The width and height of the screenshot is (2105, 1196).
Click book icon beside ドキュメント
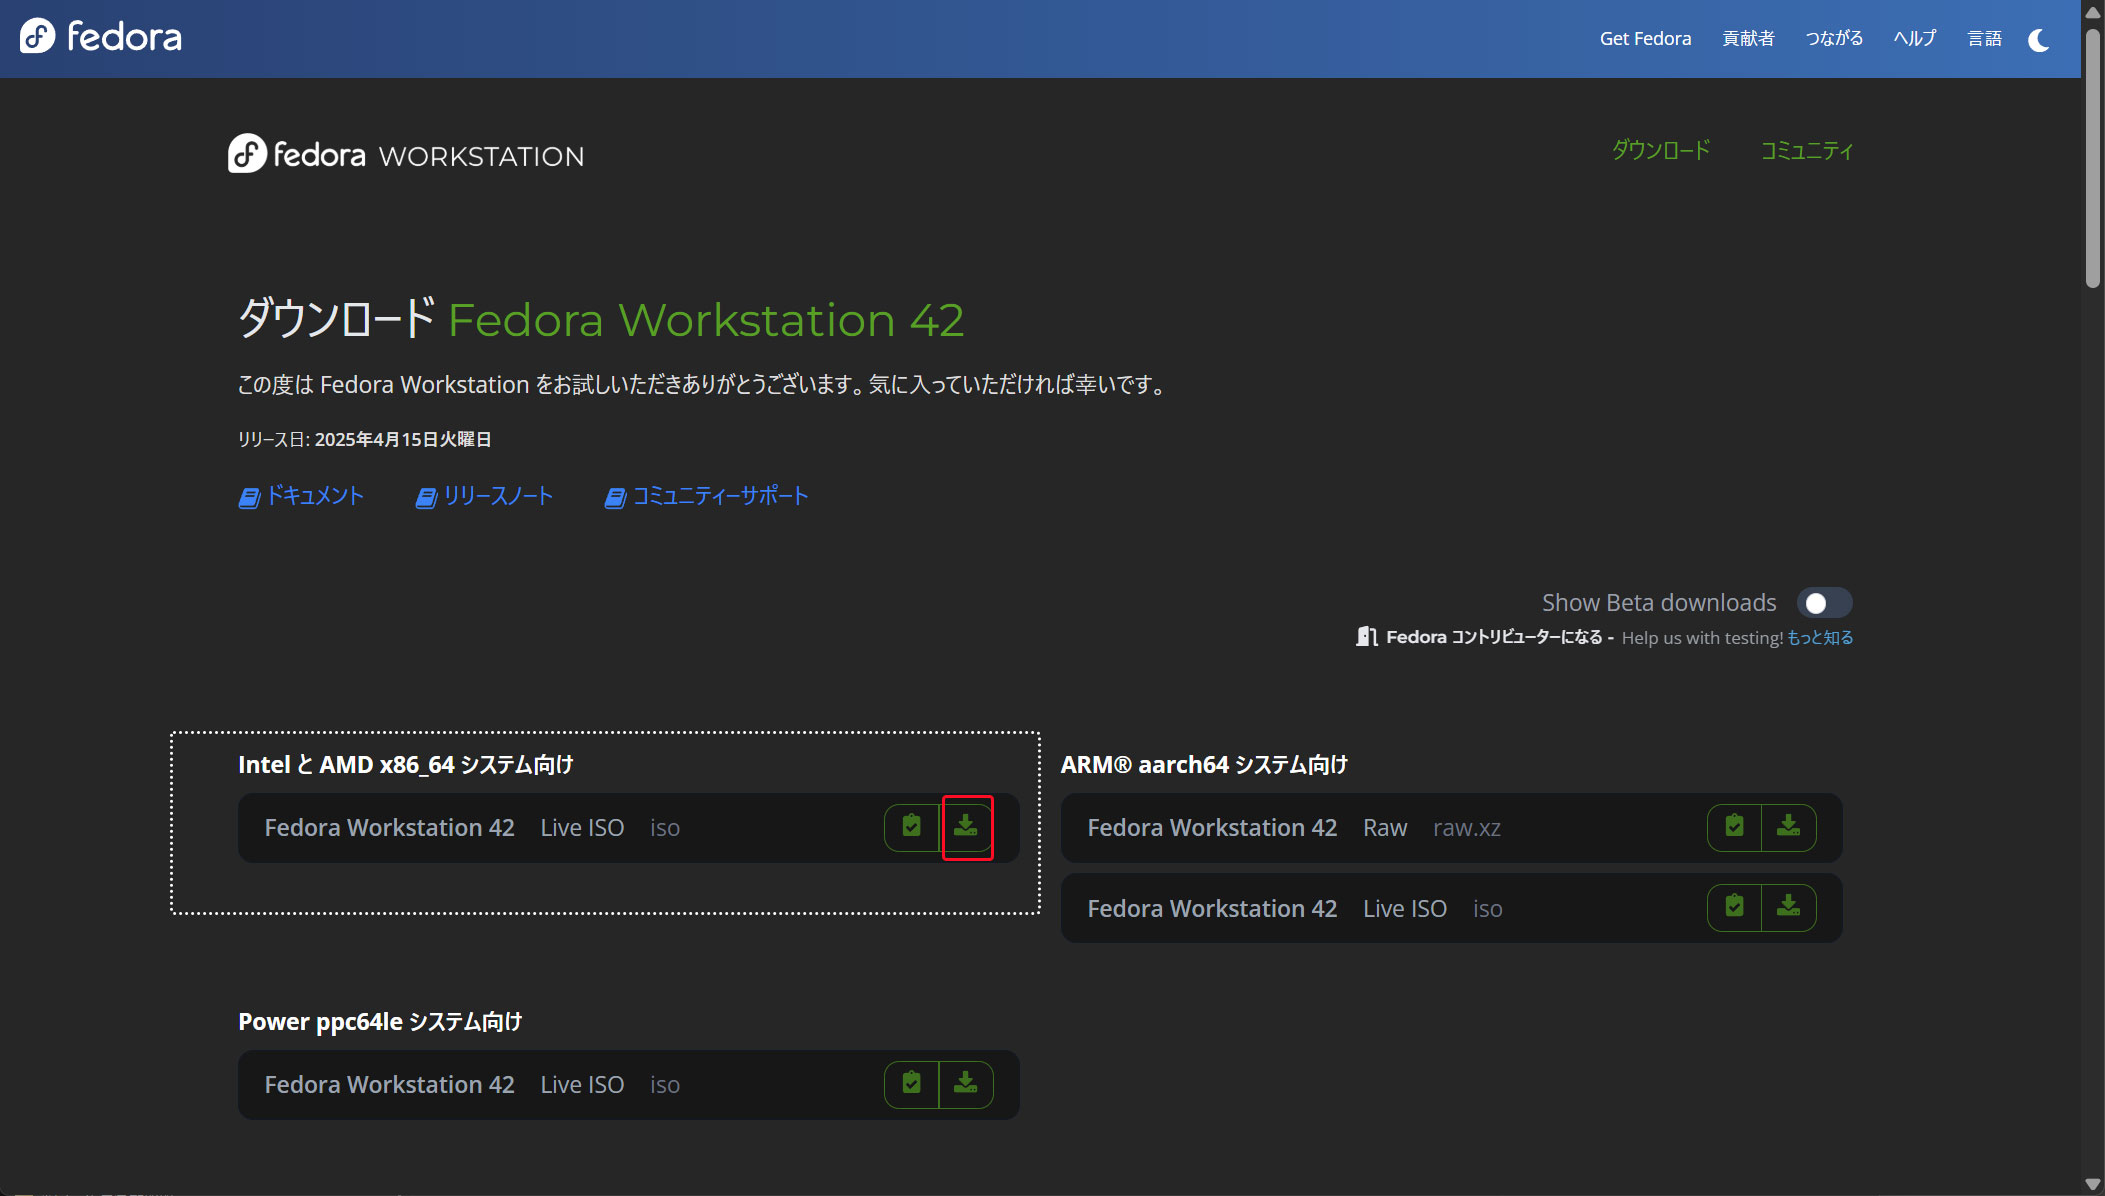pos(249,497)
